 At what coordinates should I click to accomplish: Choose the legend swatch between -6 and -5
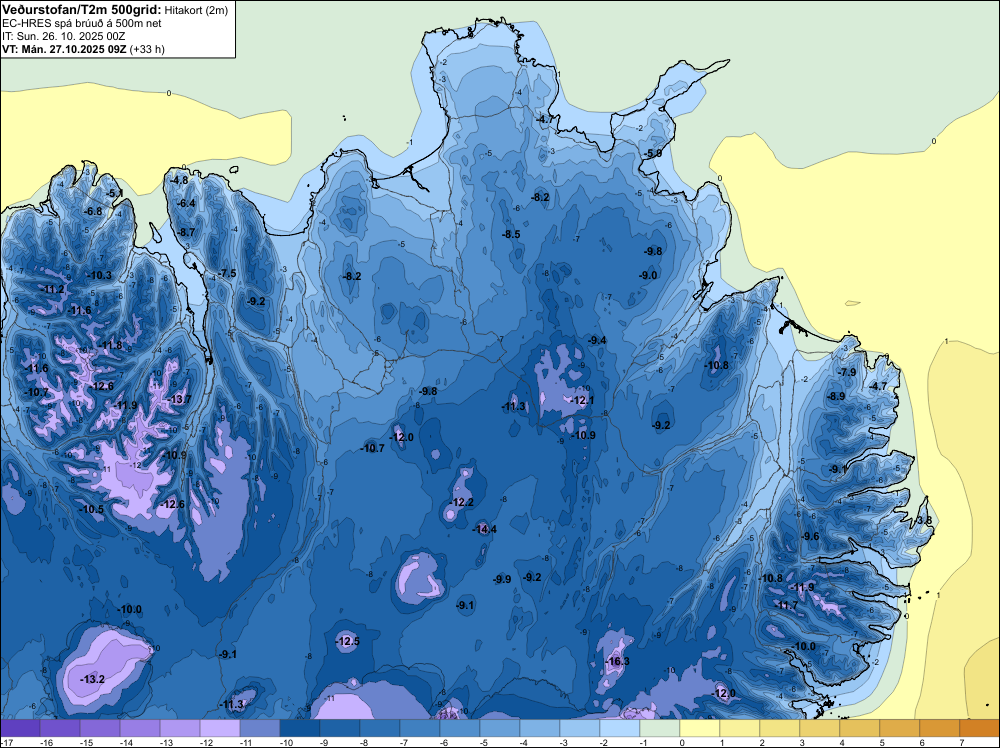[460, 728]
